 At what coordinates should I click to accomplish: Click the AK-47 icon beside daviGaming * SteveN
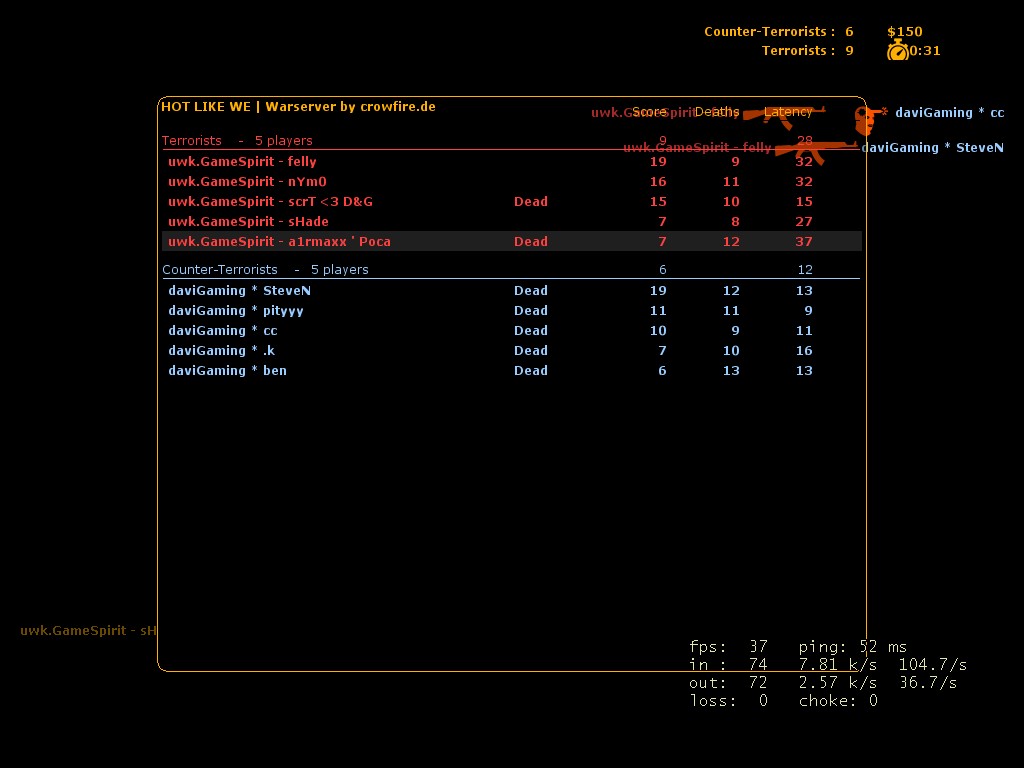pos(809,152)
